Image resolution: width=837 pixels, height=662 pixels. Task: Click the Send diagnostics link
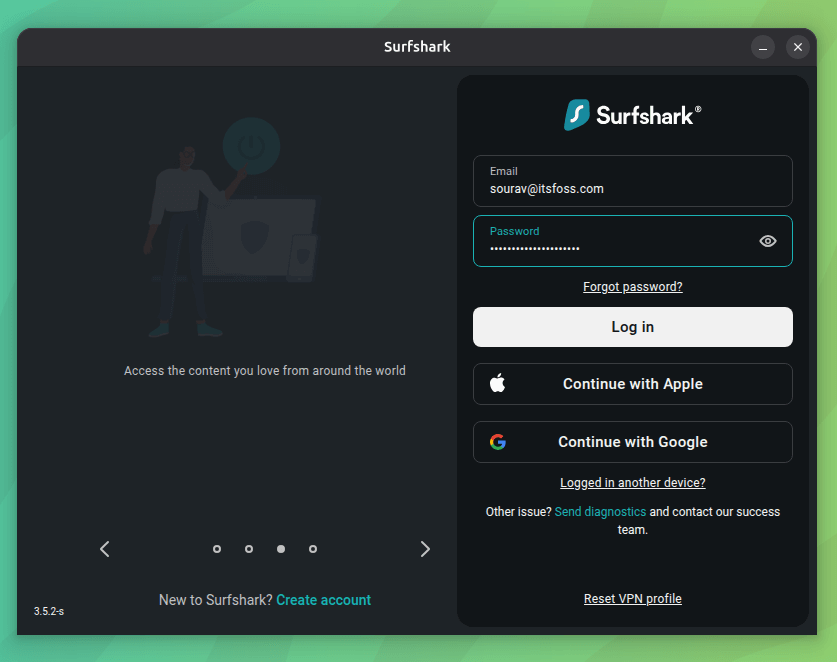(x=600, y=511)
